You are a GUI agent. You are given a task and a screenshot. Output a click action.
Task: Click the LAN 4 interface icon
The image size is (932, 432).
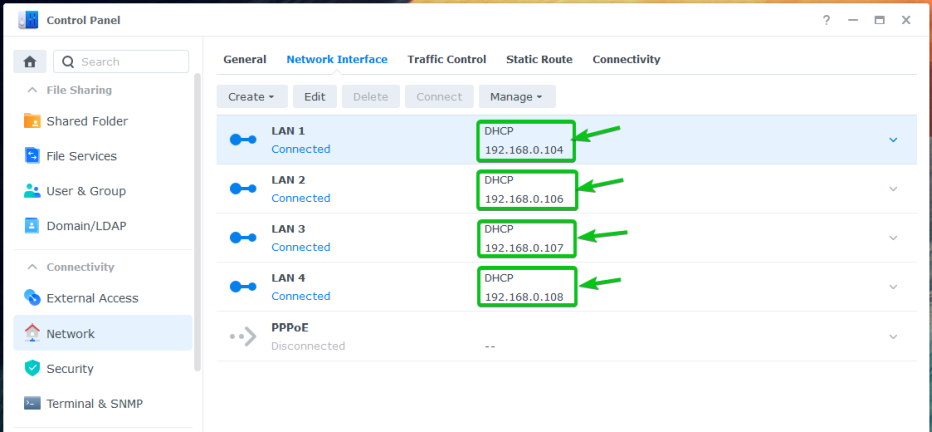tap(243, 286)
